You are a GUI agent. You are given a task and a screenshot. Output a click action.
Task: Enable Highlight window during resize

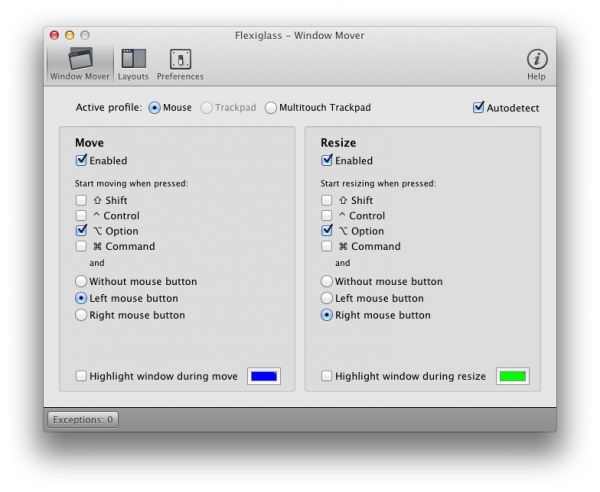click(x=327, y=376)
